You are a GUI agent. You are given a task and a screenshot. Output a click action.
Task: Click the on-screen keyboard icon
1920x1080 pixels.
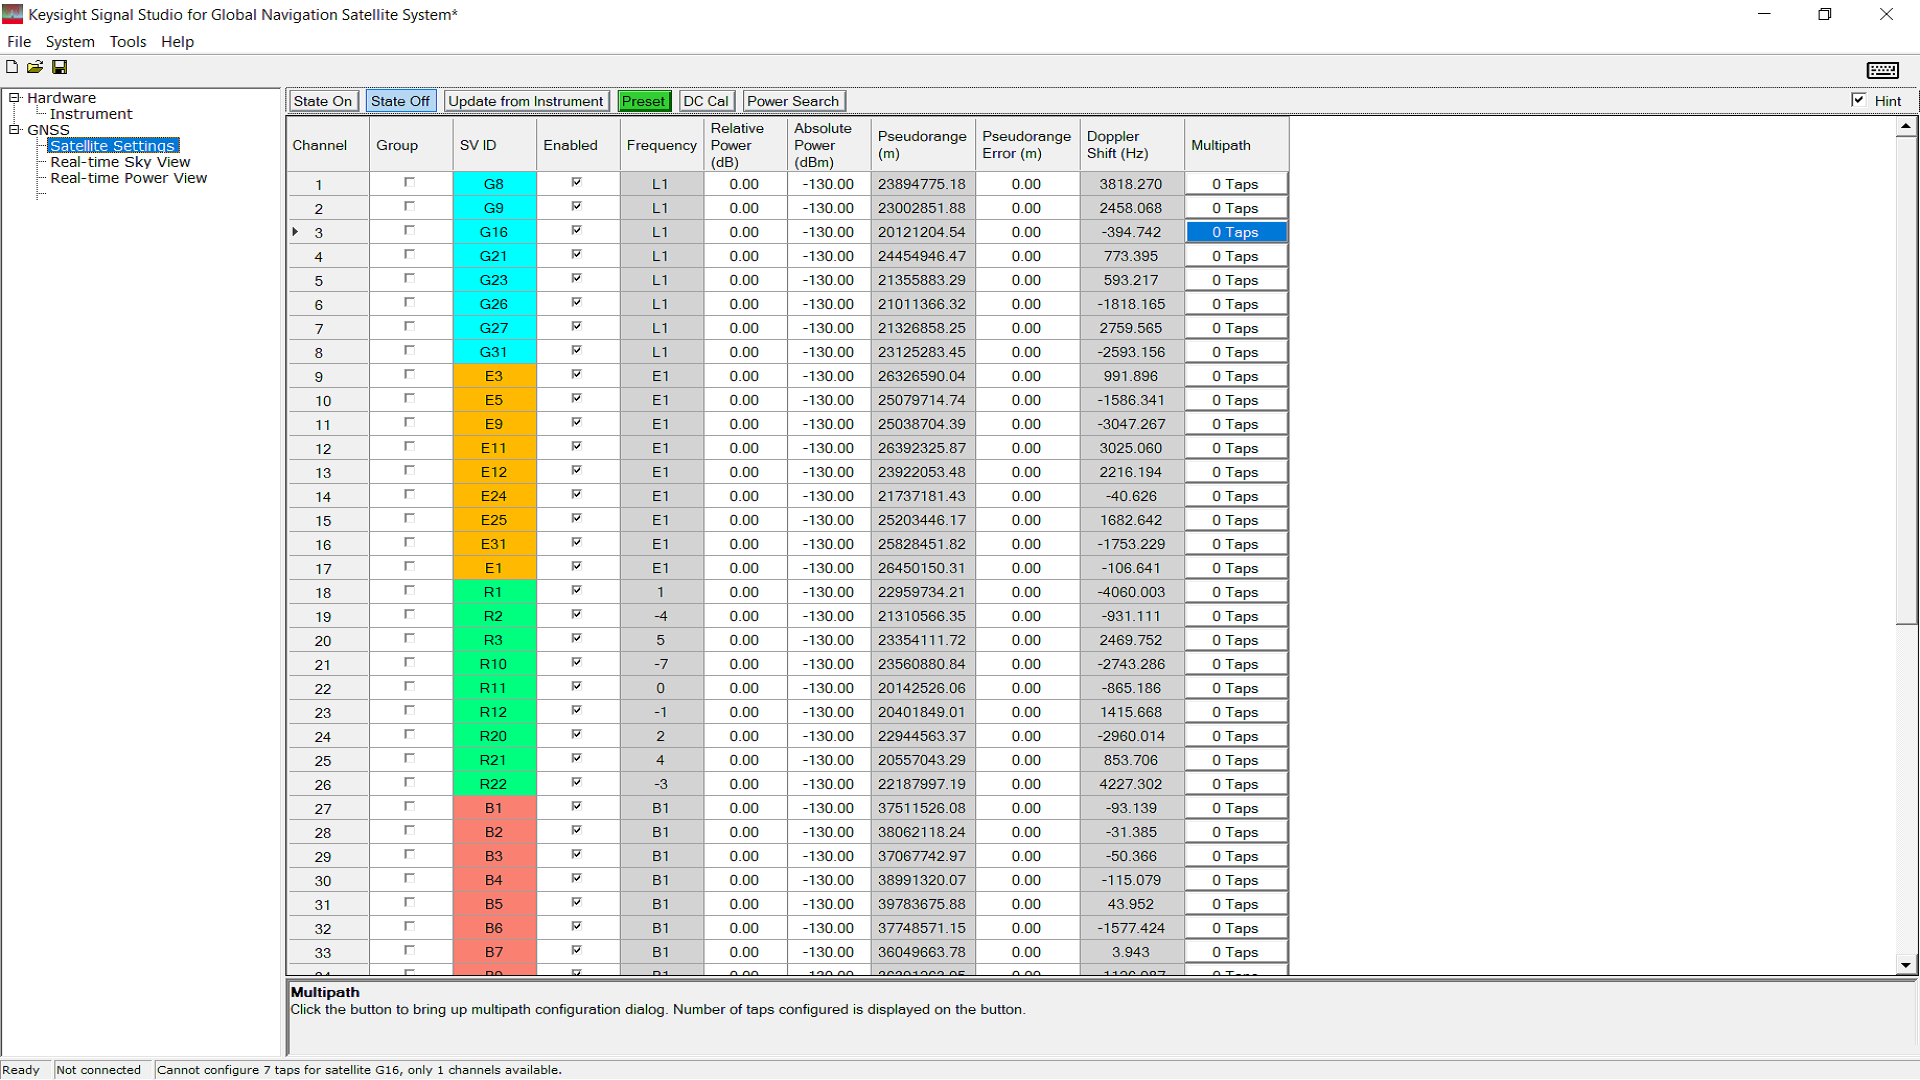(x=1882, y=70)
